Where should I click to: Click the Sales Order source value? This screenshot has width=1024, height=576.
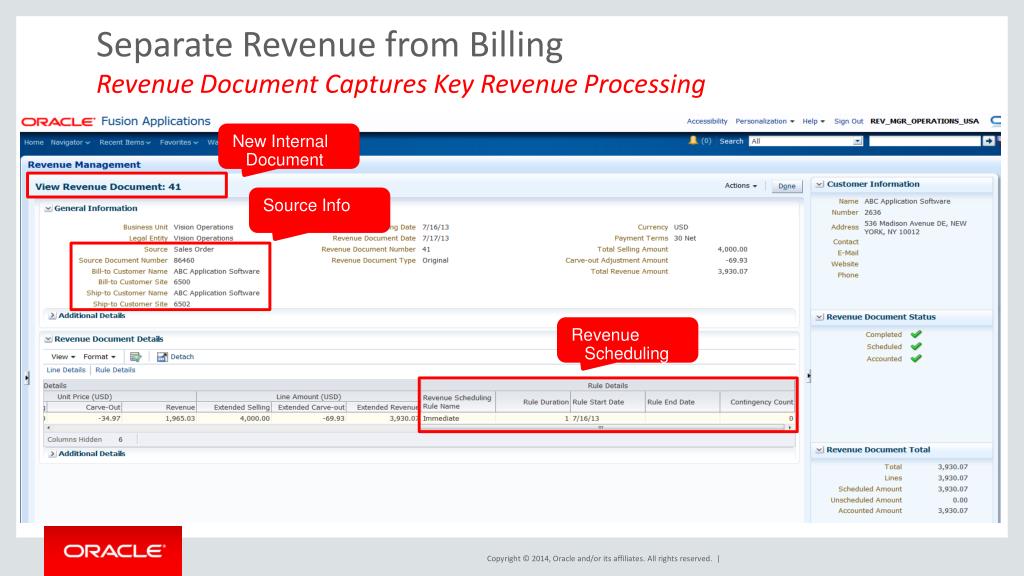[193, 249]
